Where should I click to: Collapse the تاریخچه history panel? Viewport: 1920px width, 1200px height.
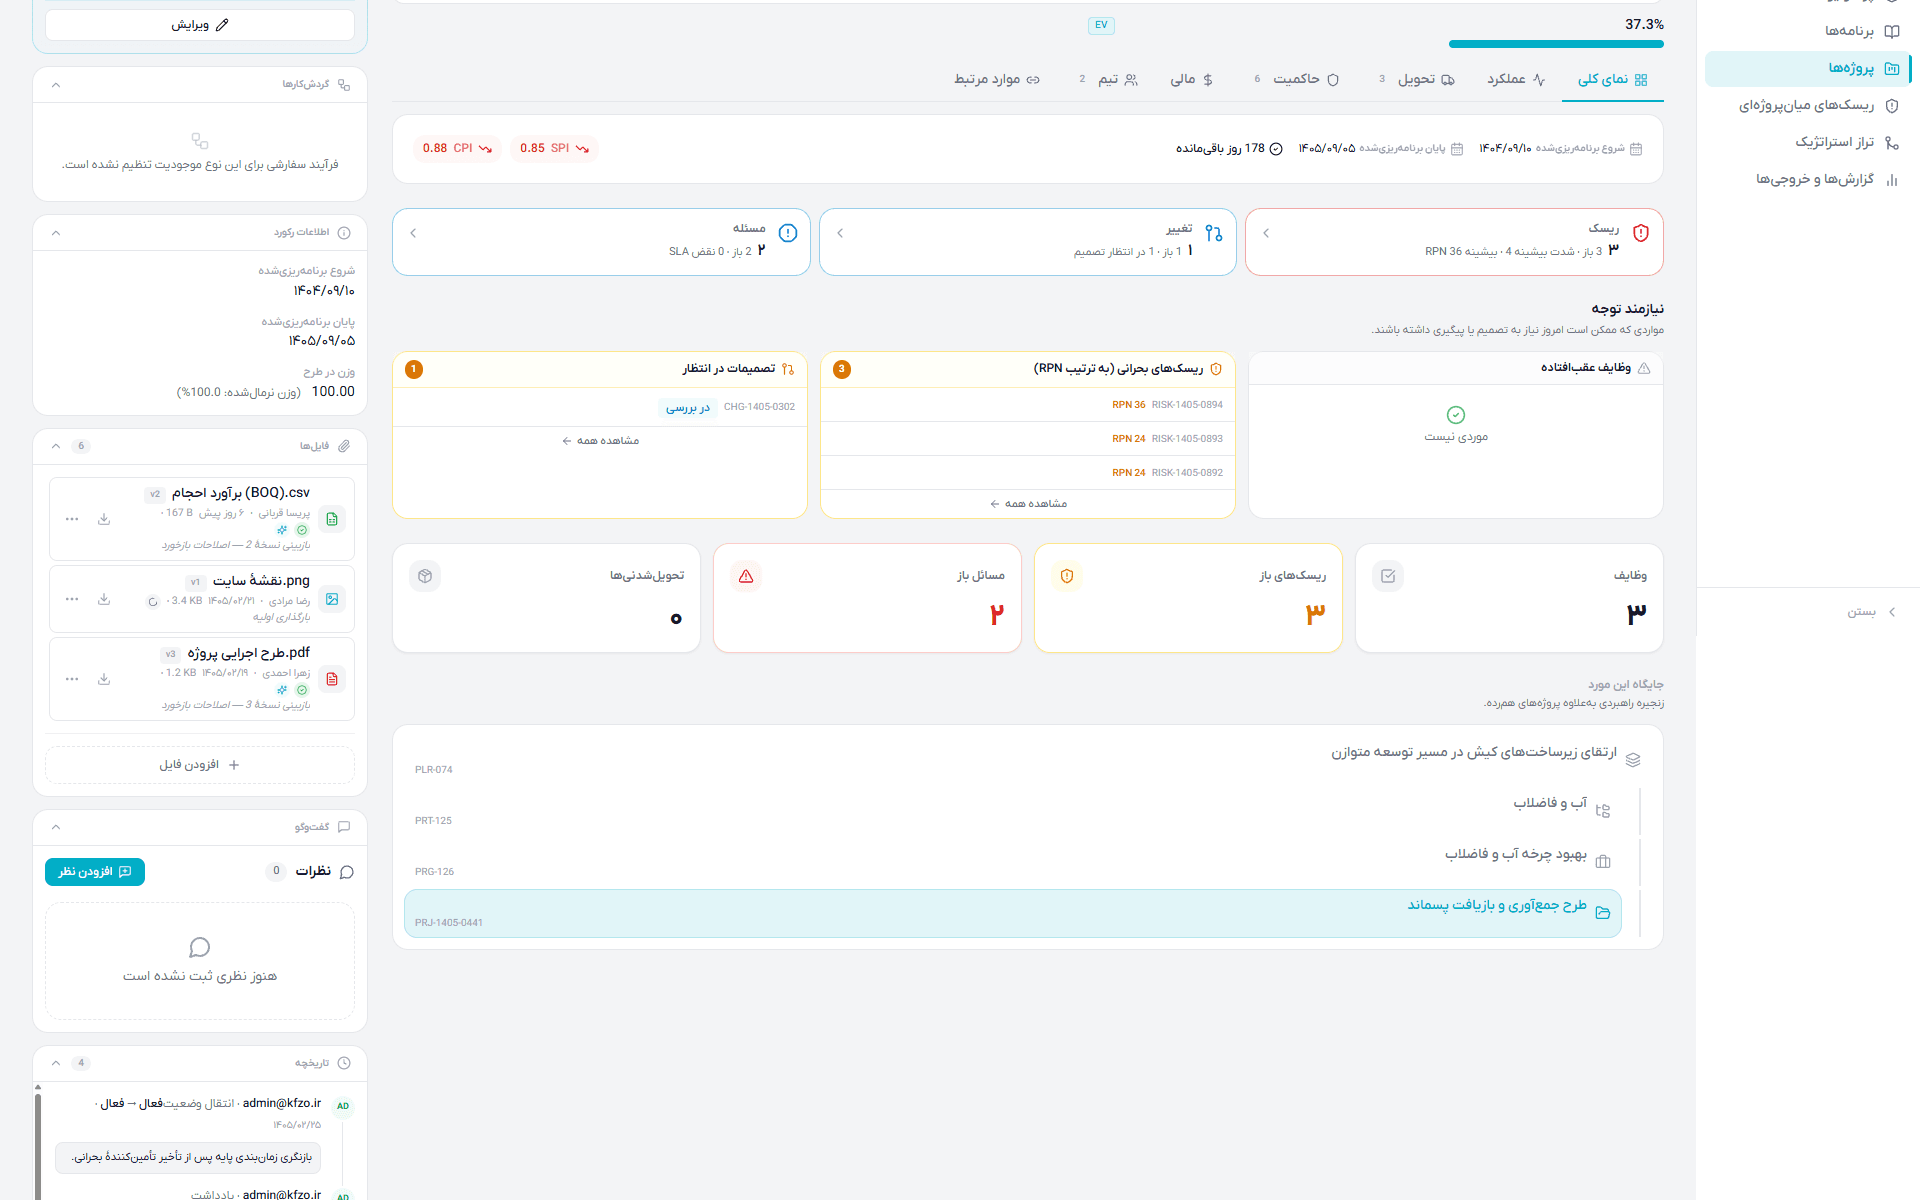click(x=56, y=1063)
